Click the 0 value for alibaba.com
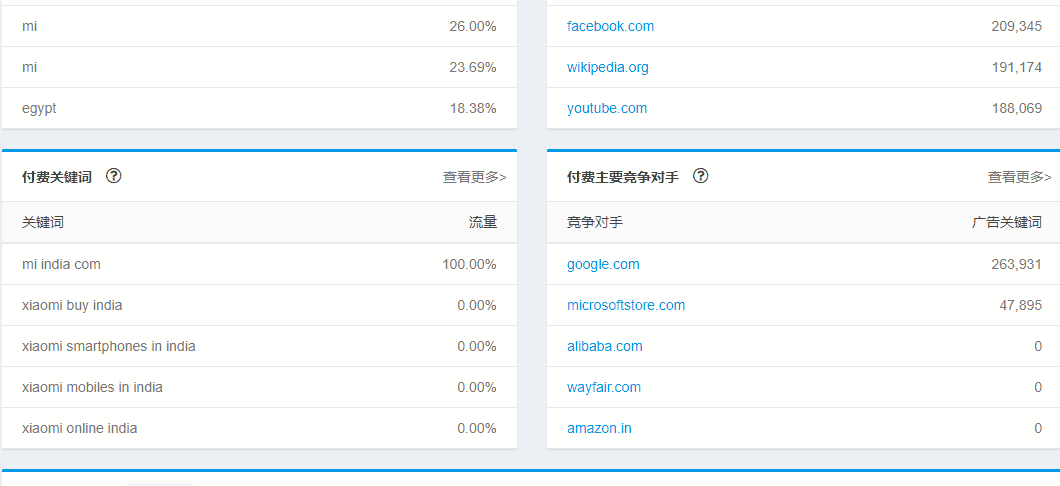 [1038, 347]
